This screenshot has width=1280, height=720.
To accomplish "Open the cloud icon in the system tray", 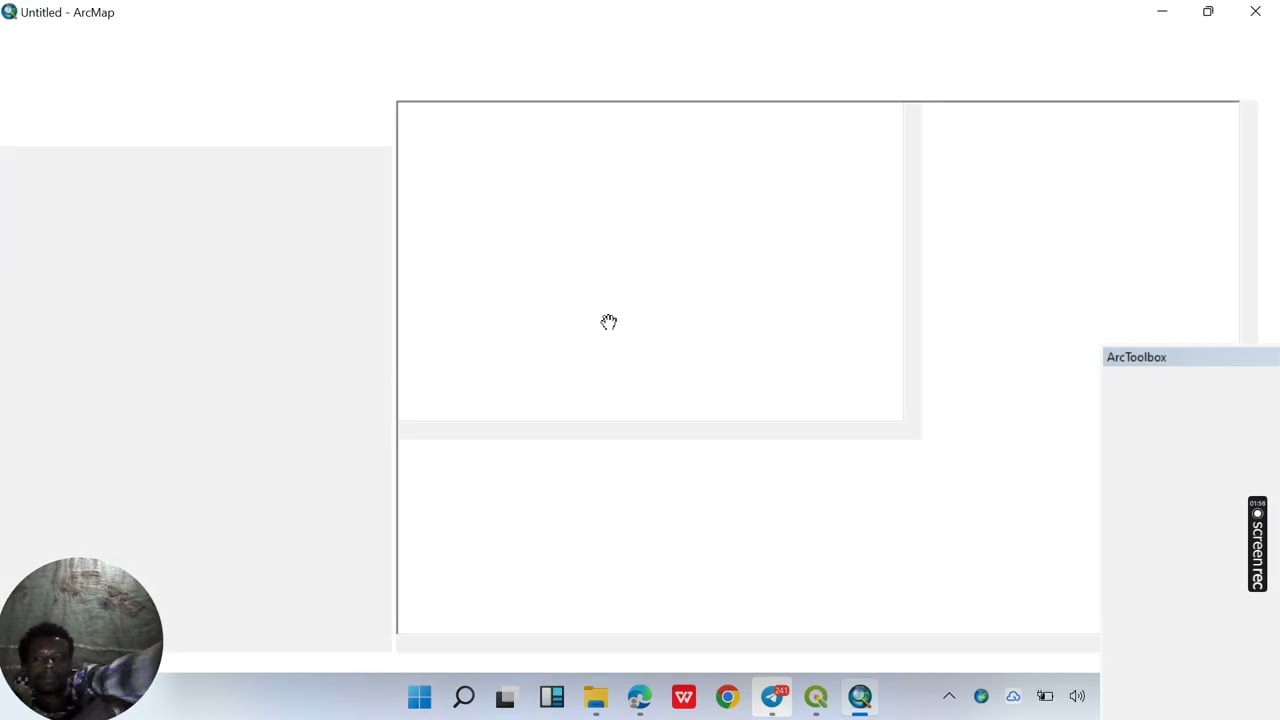I will click(1013, 696).
